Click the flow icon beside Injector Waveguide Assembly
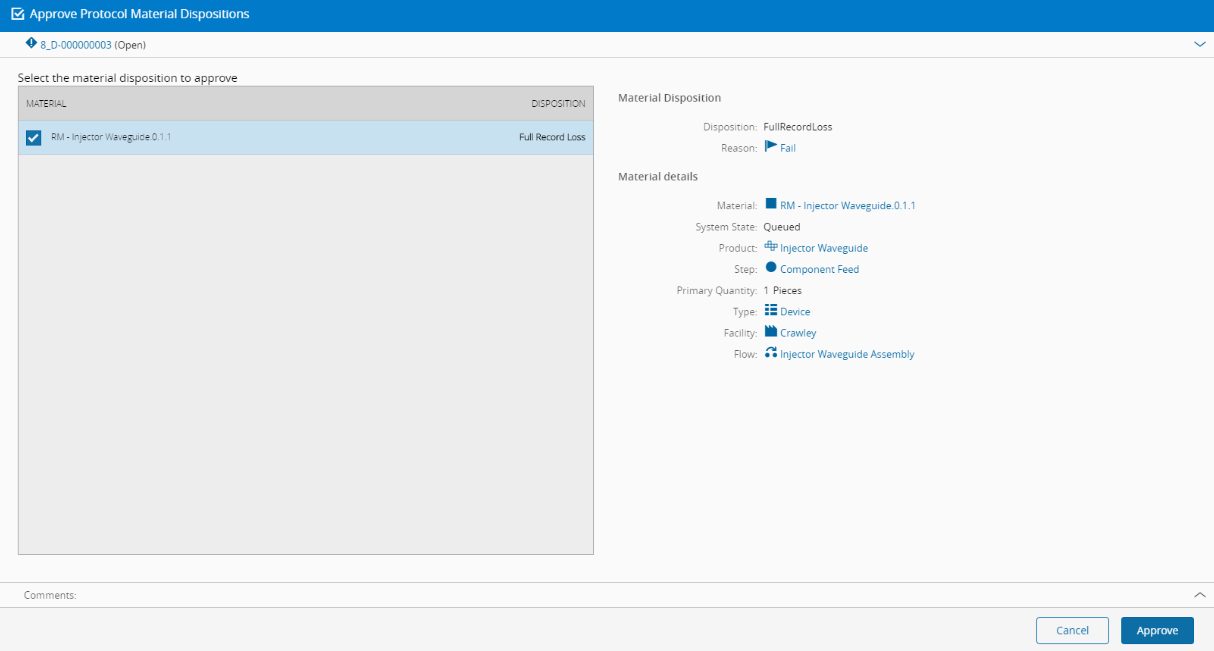The image size is (1214, 651). [x=770, y=353]
